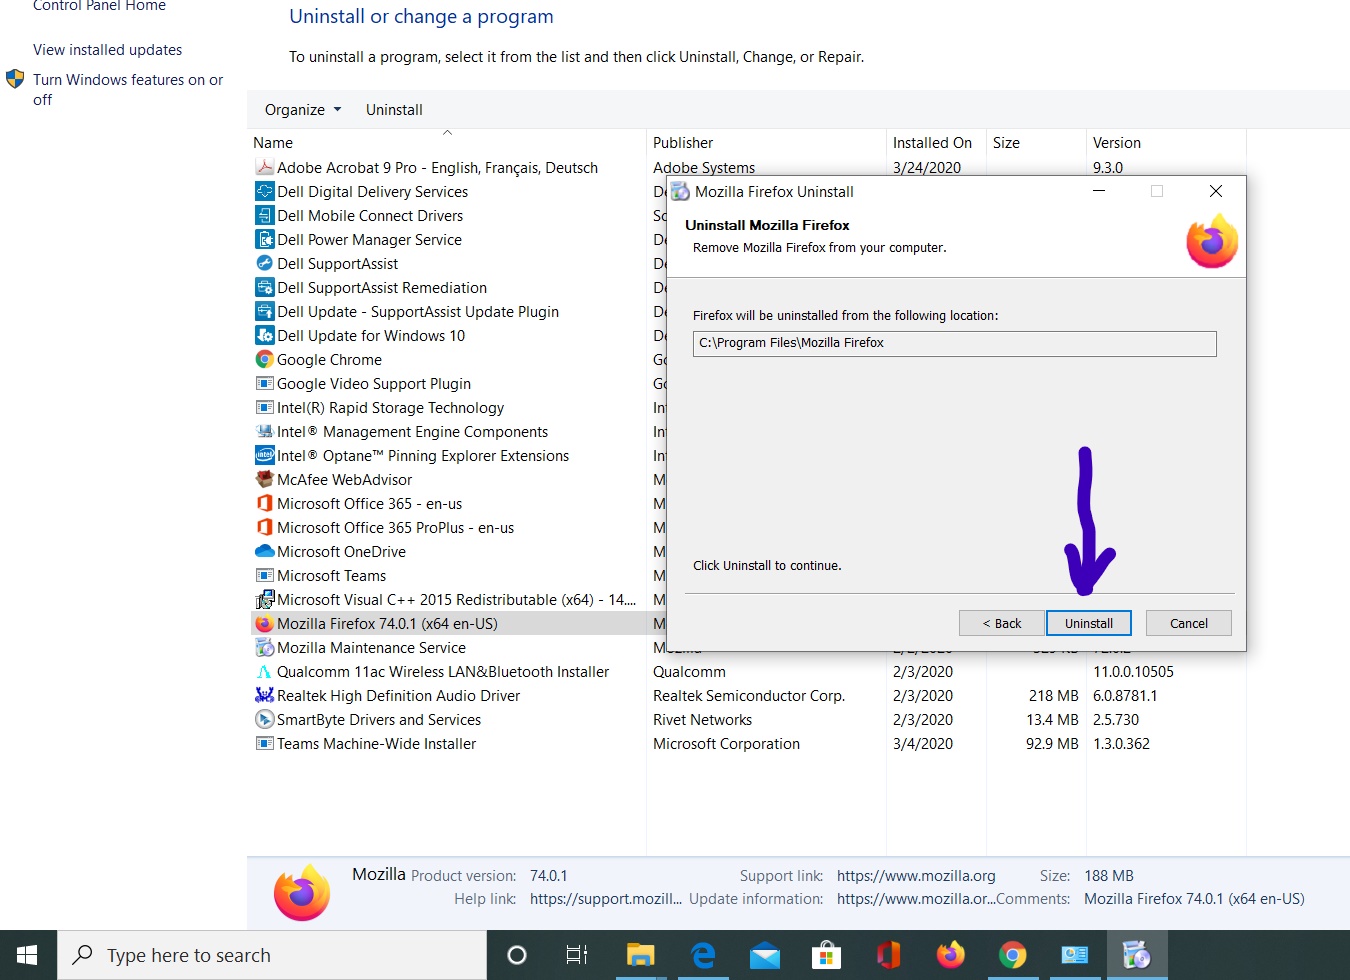Click the shield icon beside Turn Windows features

(x=15, y=79)
